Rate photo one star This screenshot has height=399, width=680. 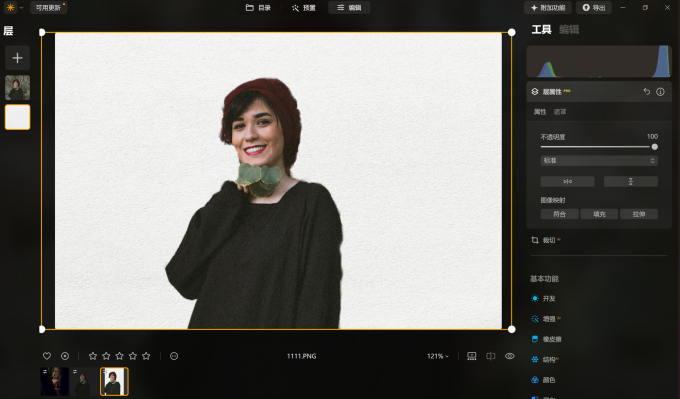(x=92, y=356)
